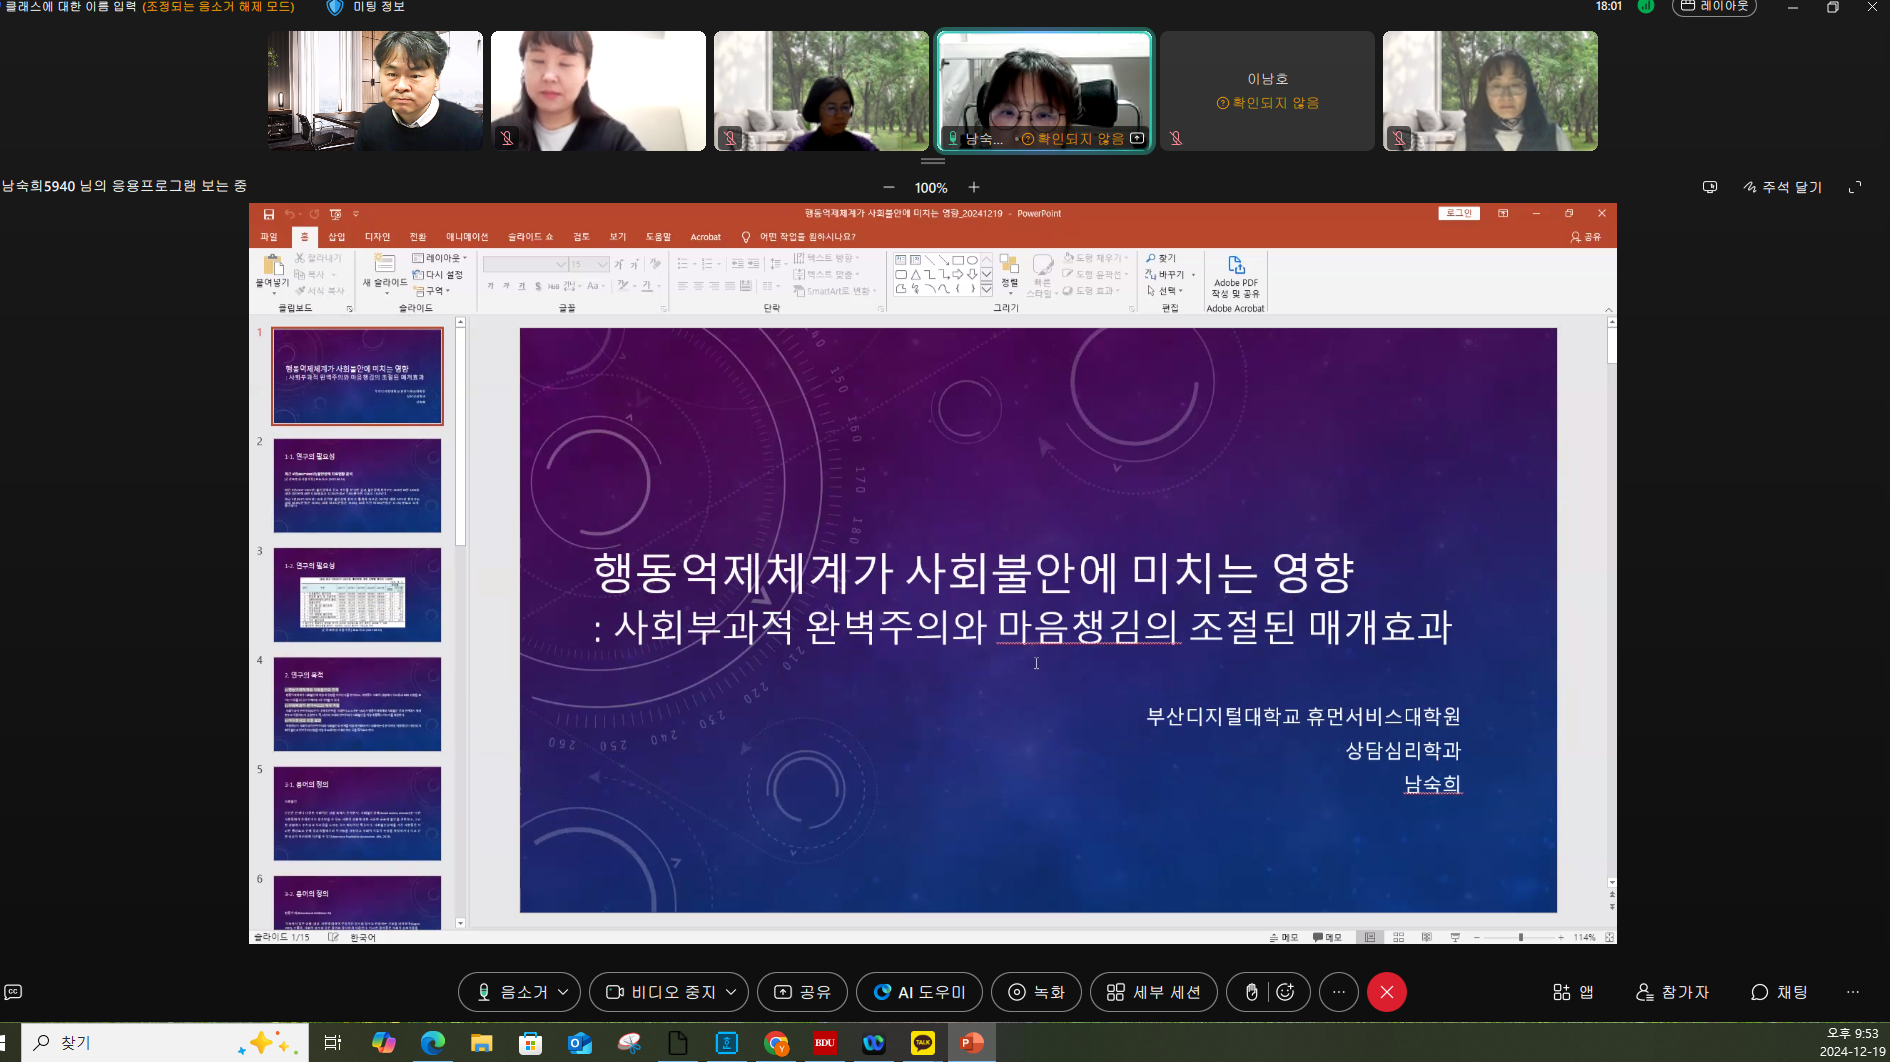Open the font name combo box
This screenshot has width=1890, height=1062.
(525, 264)
